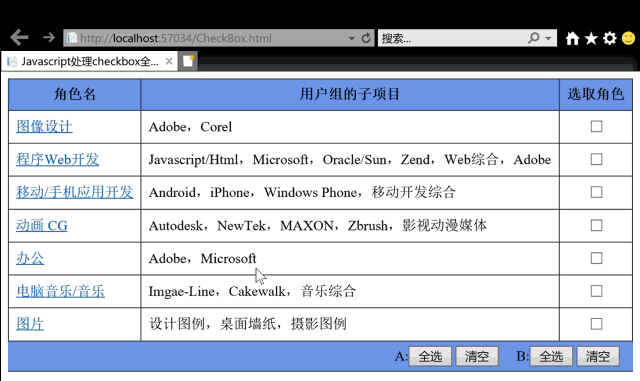Click the localhost address bar URL

(176, 38)
